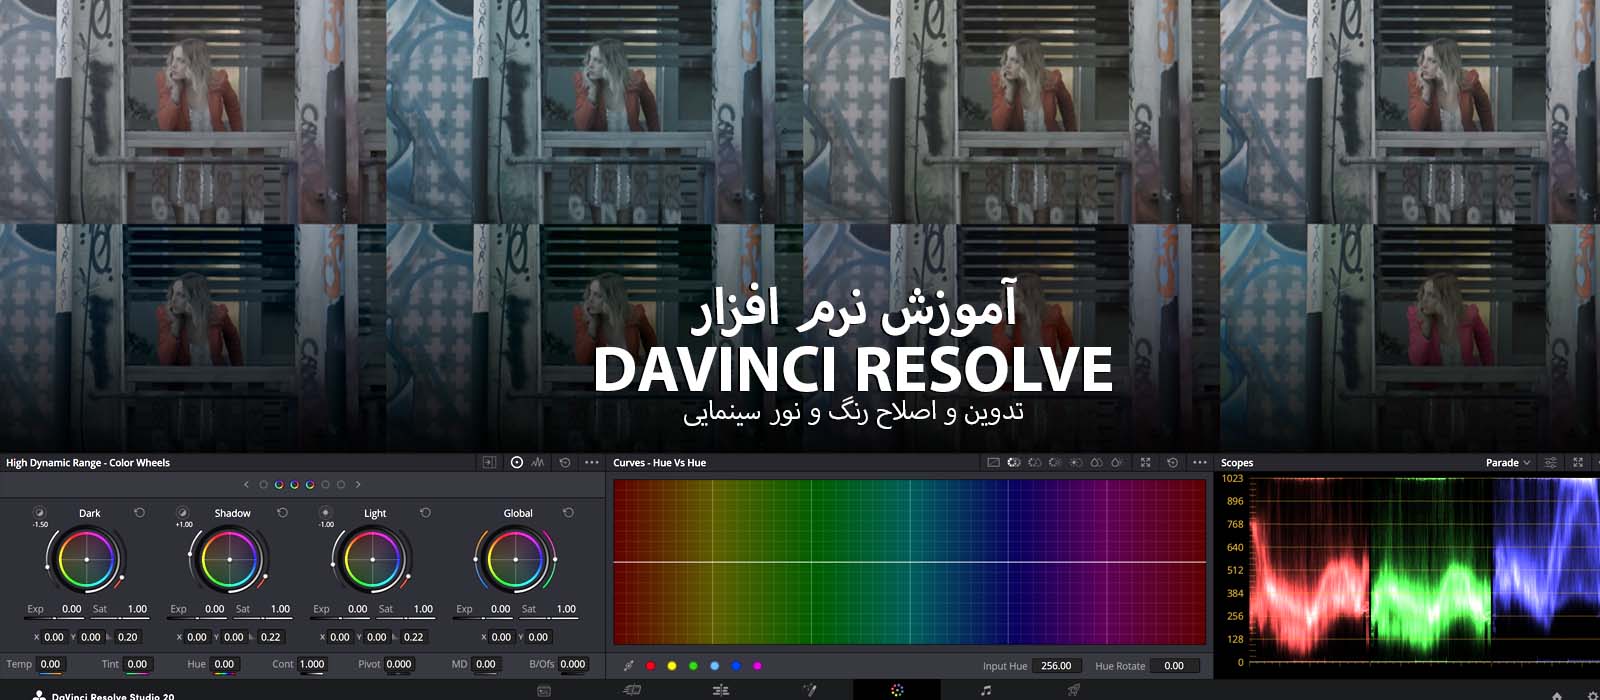
Task: Select third colored zone bank dot
Action: pyautogui.click(x=295, y=485)
